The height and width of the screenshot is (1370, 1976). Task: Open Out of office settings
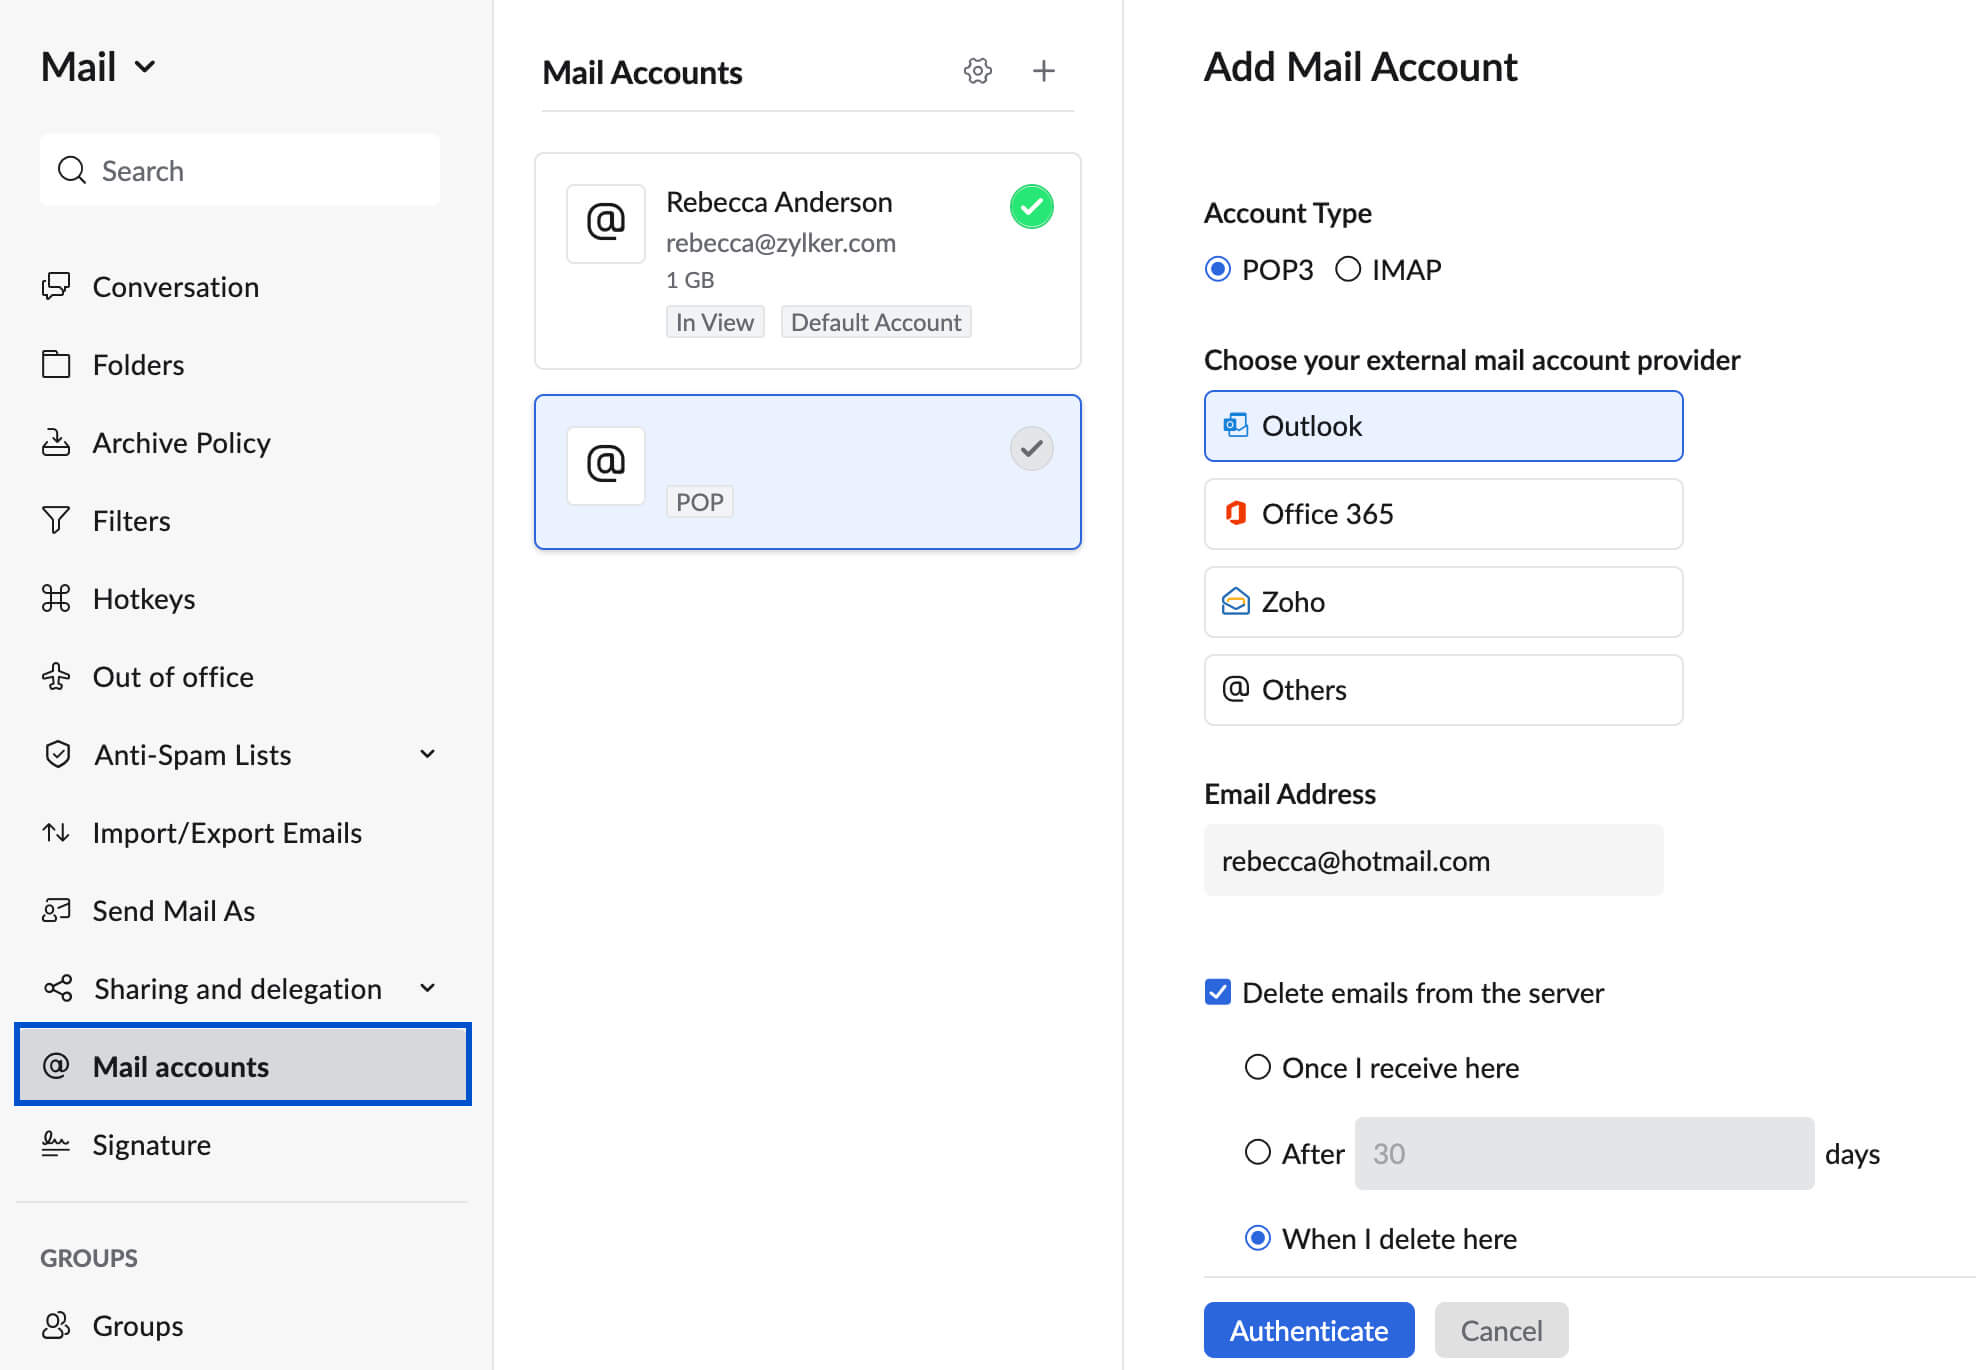pyautogui.click(x=172, y=677)
